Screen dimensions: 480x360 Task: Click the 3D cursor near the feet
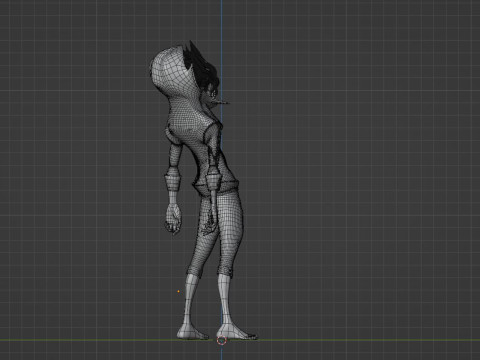click(x=221, y=341)
